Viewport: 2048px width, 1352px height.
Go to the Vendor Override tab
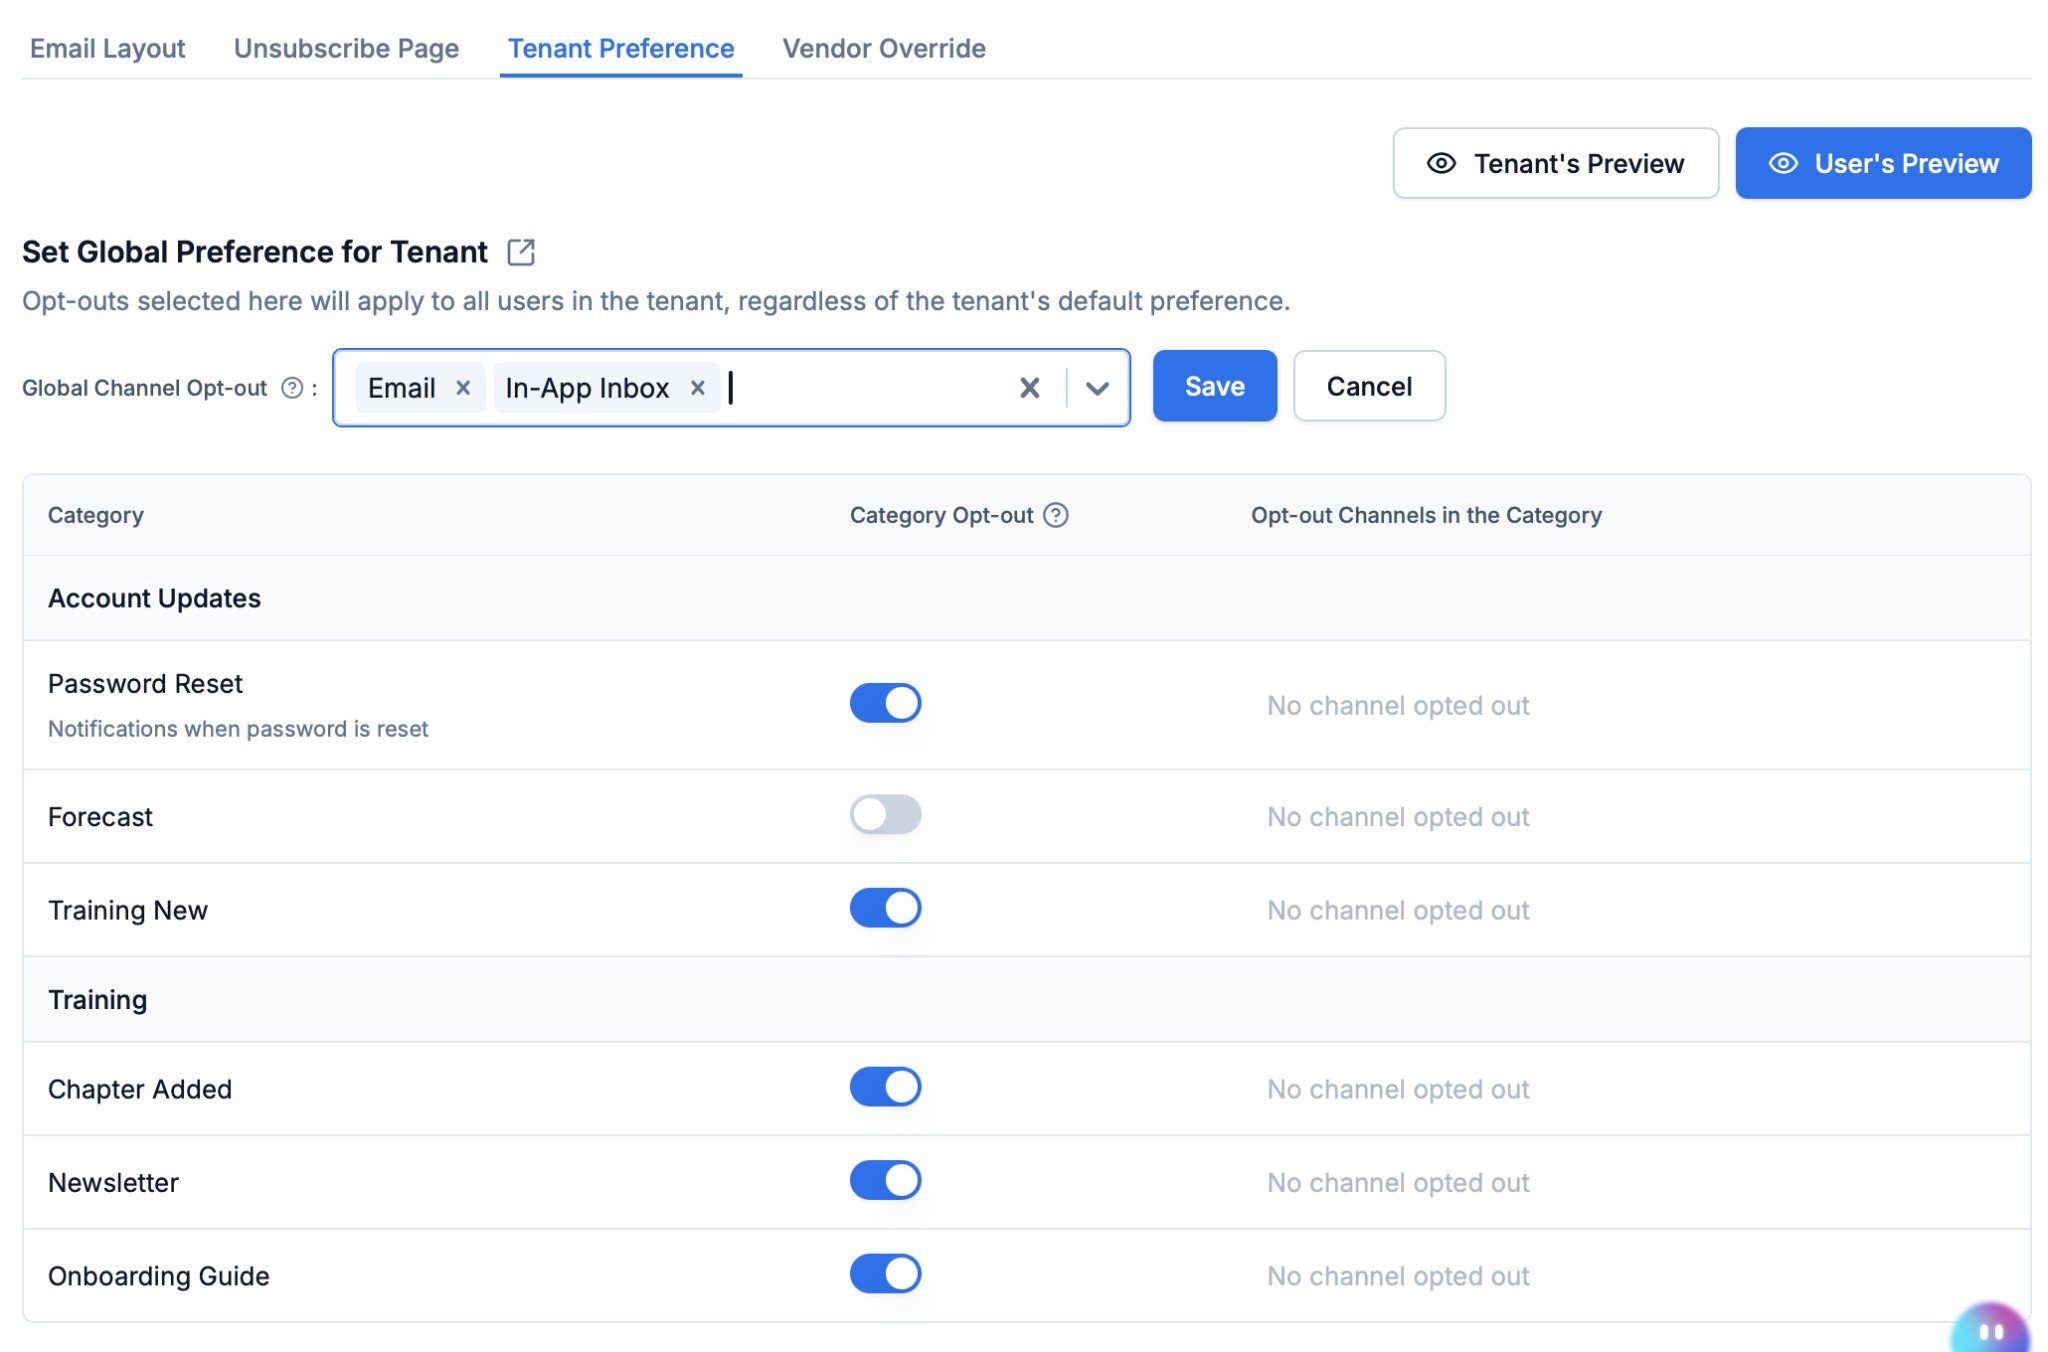[884, 48]
